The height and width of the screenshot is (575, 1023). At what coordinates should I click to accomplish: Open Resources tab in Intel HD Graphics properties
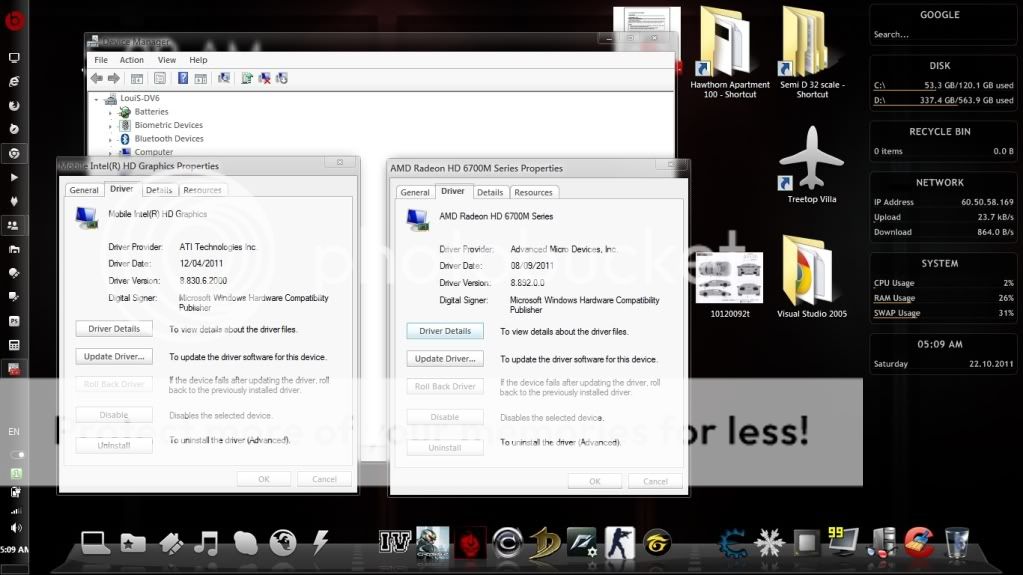(x=202, y=190)
